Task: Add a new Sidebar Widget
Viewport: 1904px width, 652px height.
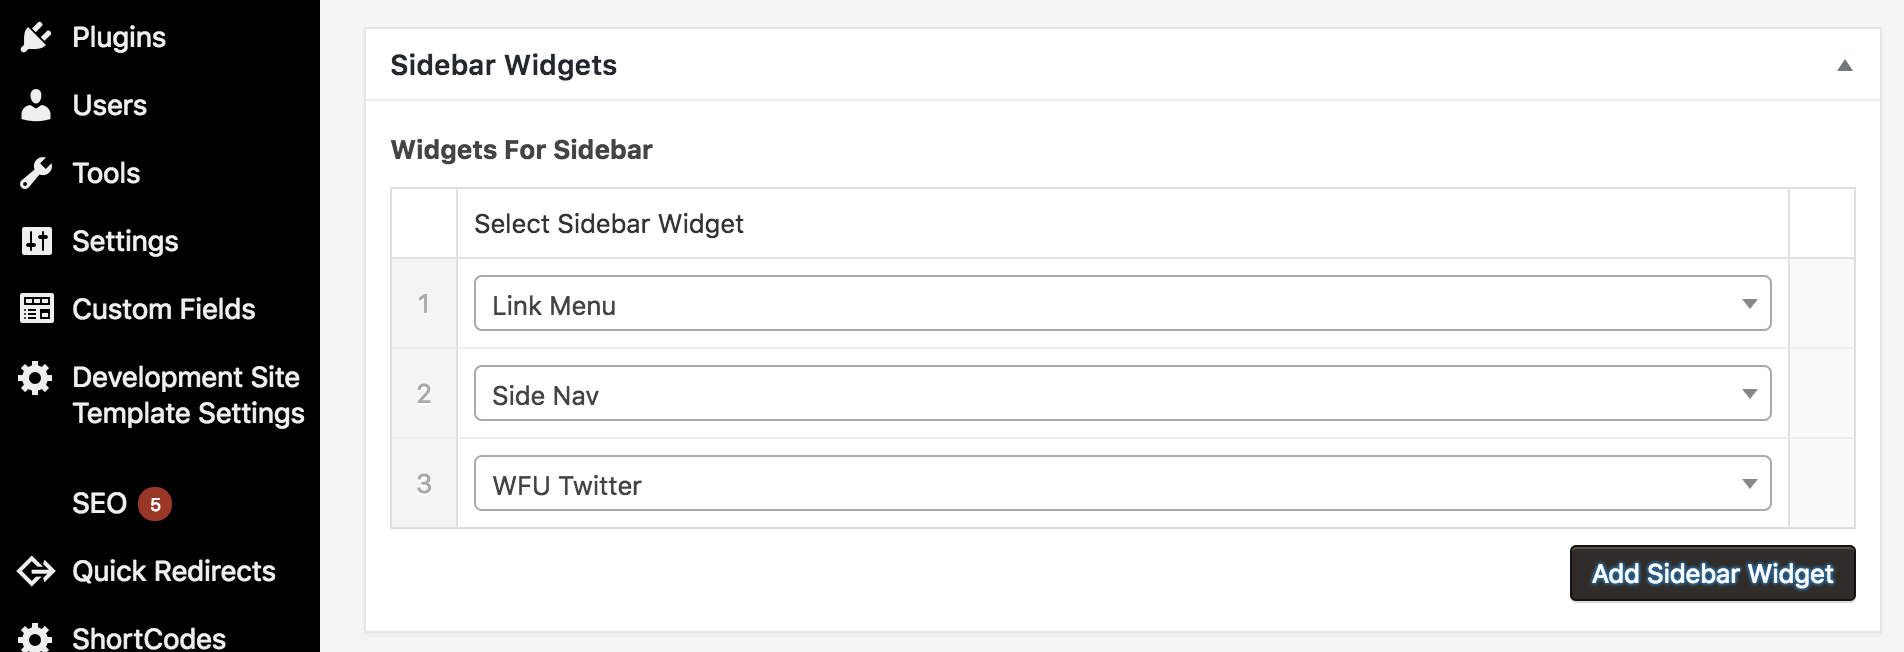Action: point(1712,573)
